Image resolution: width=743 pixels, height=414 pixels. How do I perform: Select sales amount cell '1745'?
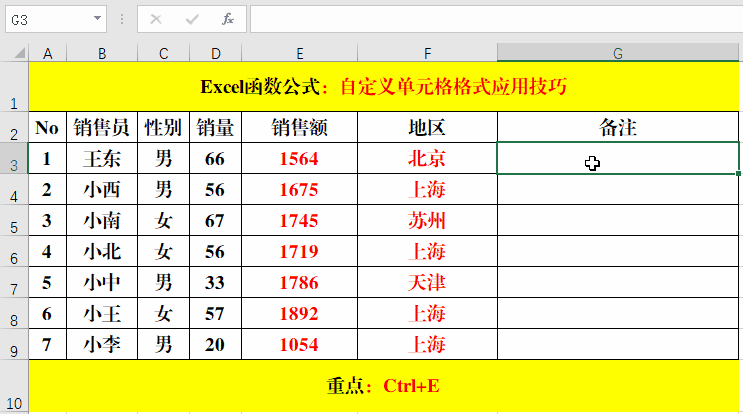[299, 220]
